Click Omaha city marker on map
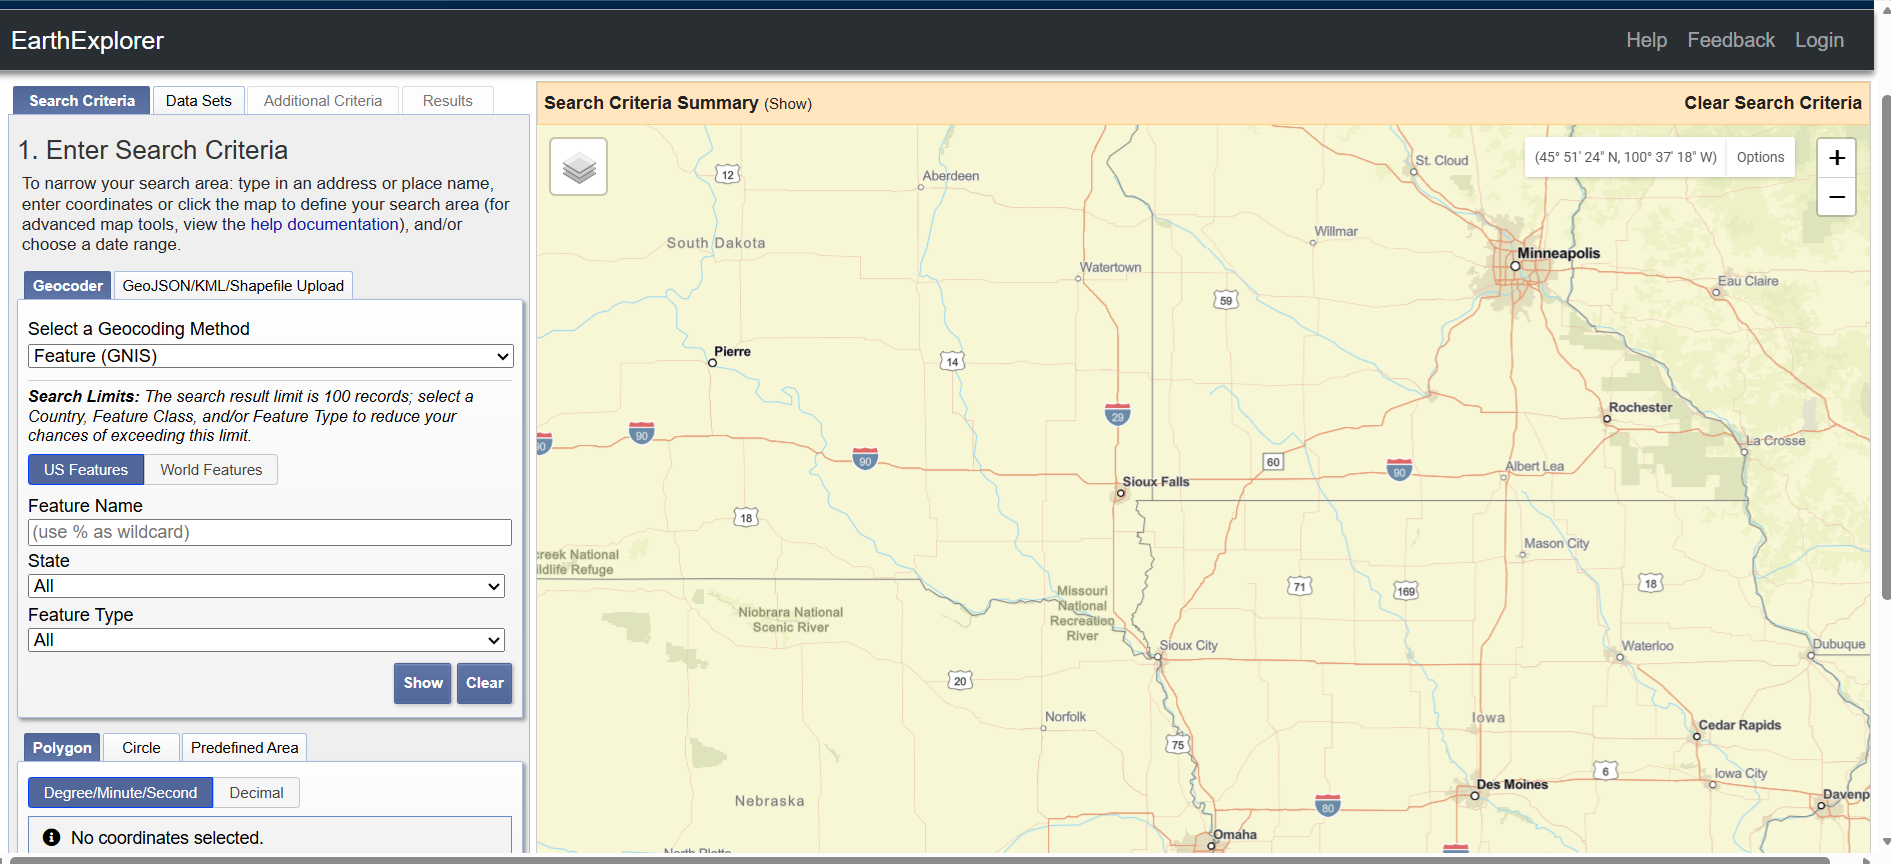Viewport: 1891px width, 864px height. point(1211,846)
